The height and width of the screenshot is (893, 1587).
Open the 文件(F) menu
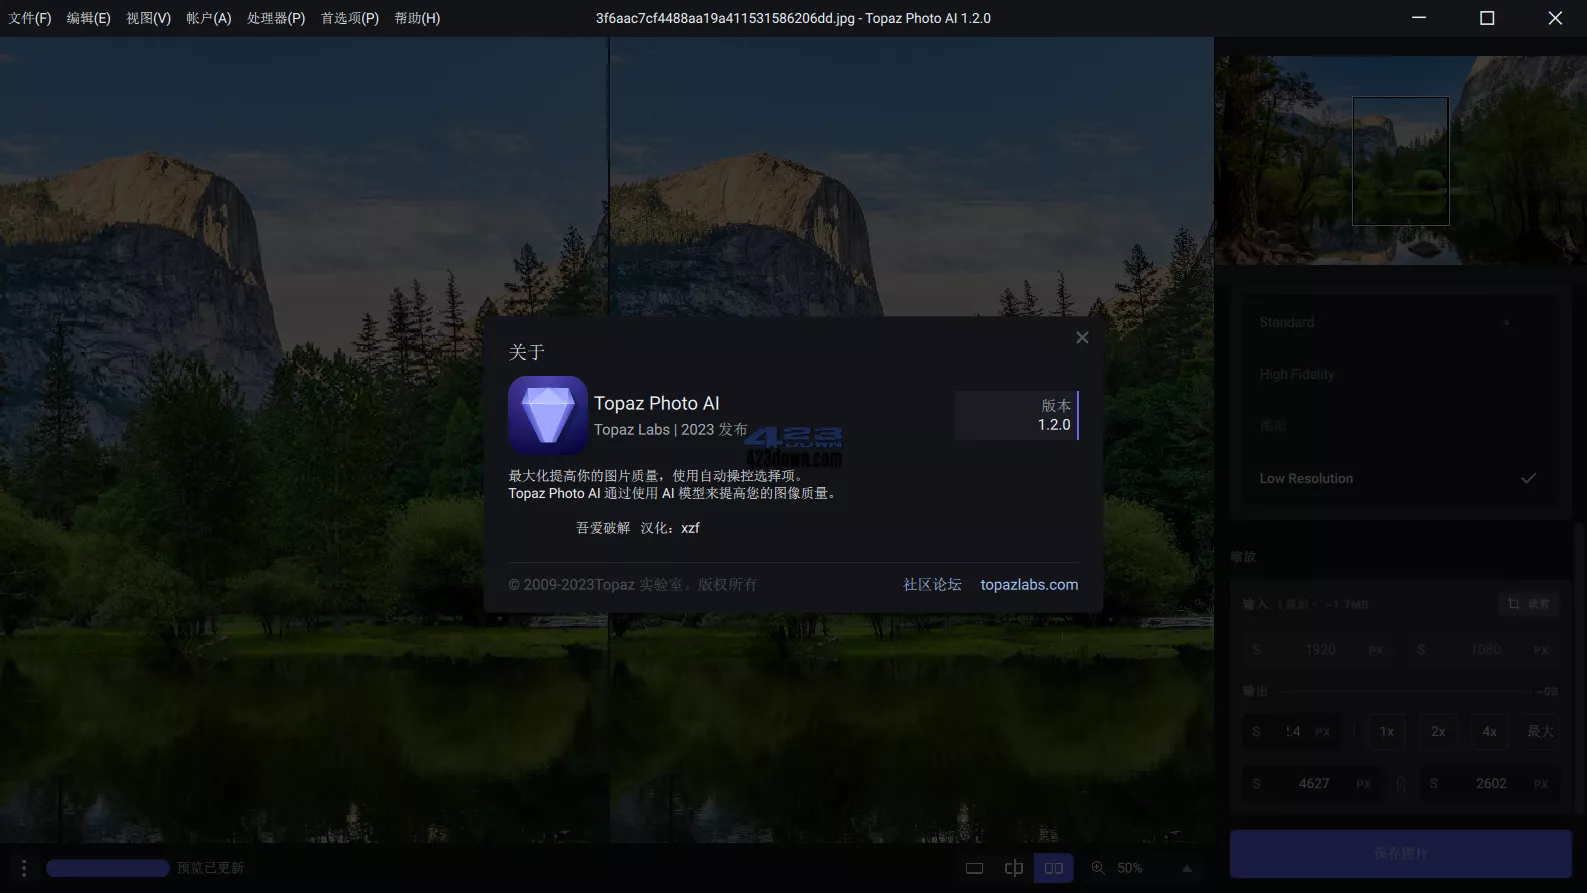point(30,18)
